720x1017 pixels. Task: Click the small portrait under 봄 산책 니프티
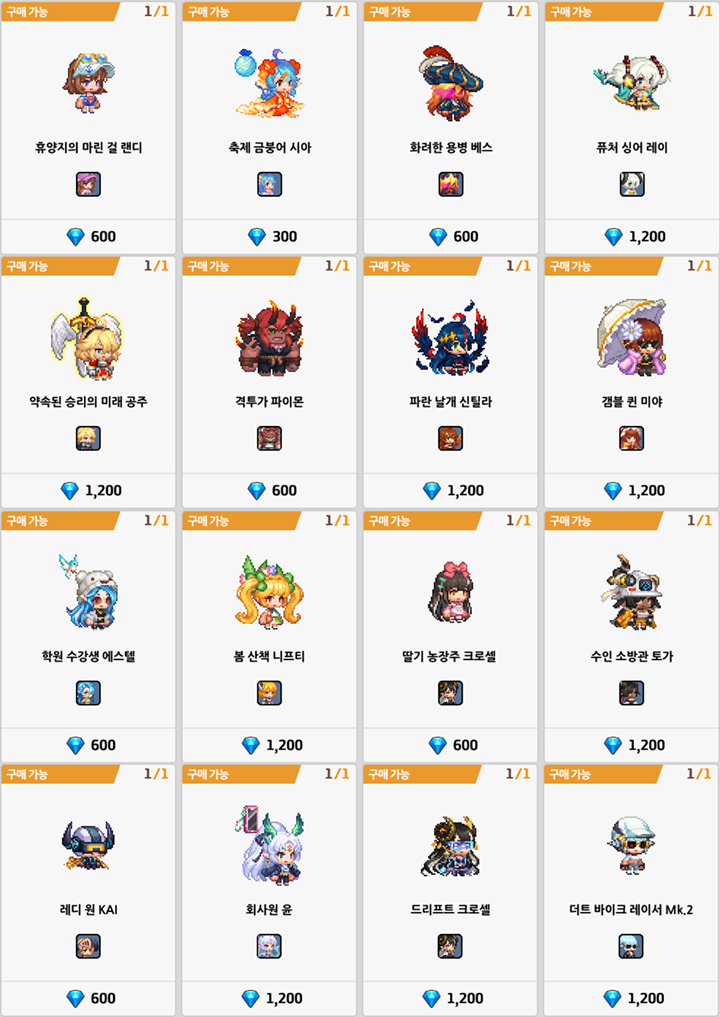[x=269, y=693]
